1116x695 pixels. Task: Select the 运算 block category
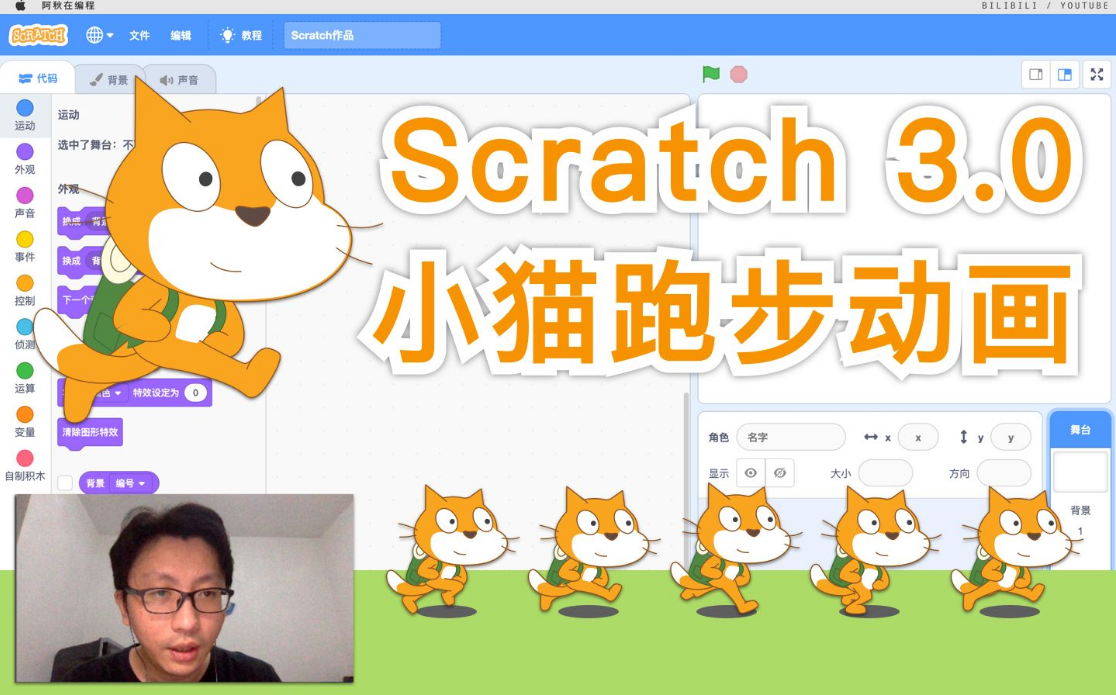[25, 378]
